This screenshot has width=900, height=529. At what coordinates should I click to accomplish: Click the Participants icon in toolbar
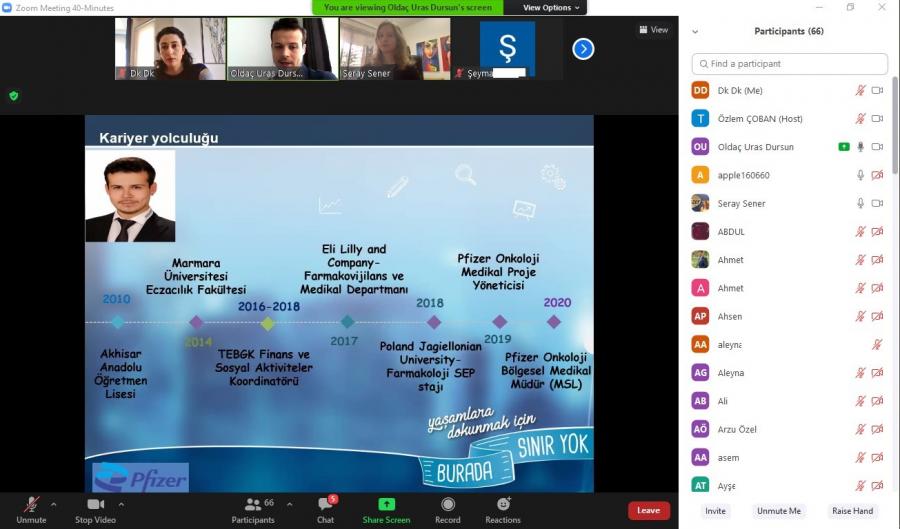[x=253, y=505]
